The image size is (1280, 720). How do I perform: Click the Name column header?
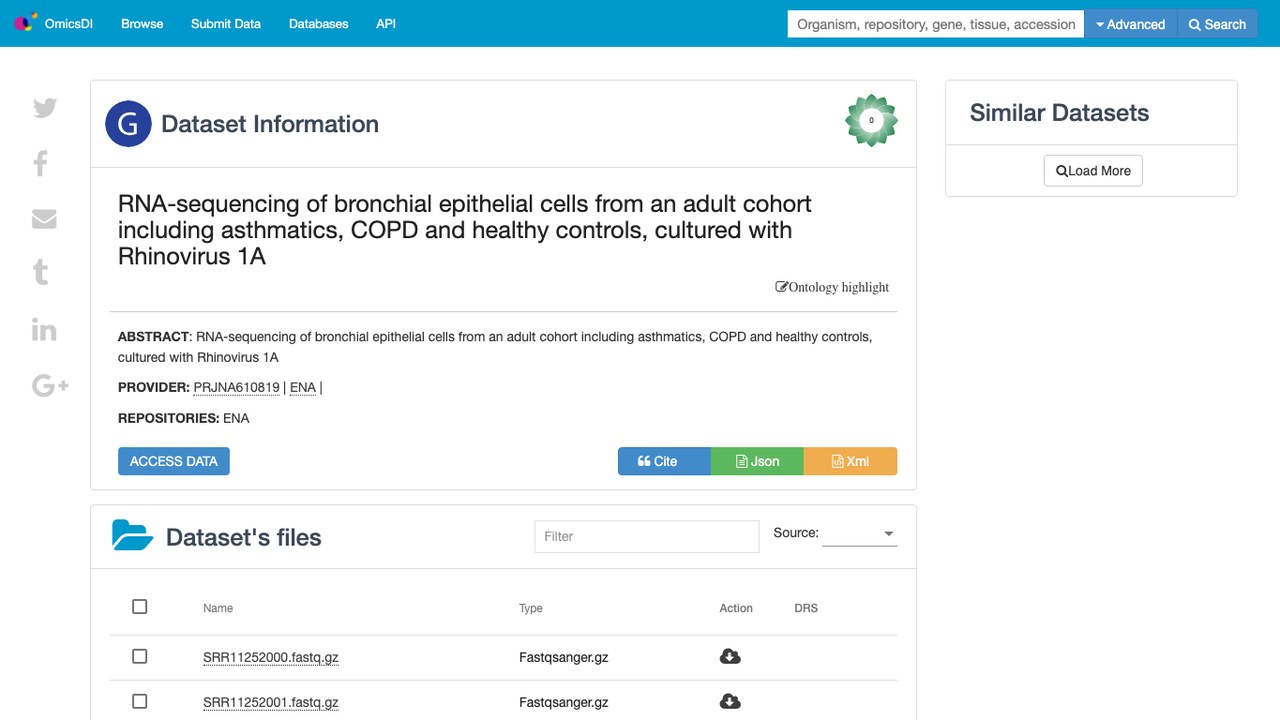click(218, 608)
